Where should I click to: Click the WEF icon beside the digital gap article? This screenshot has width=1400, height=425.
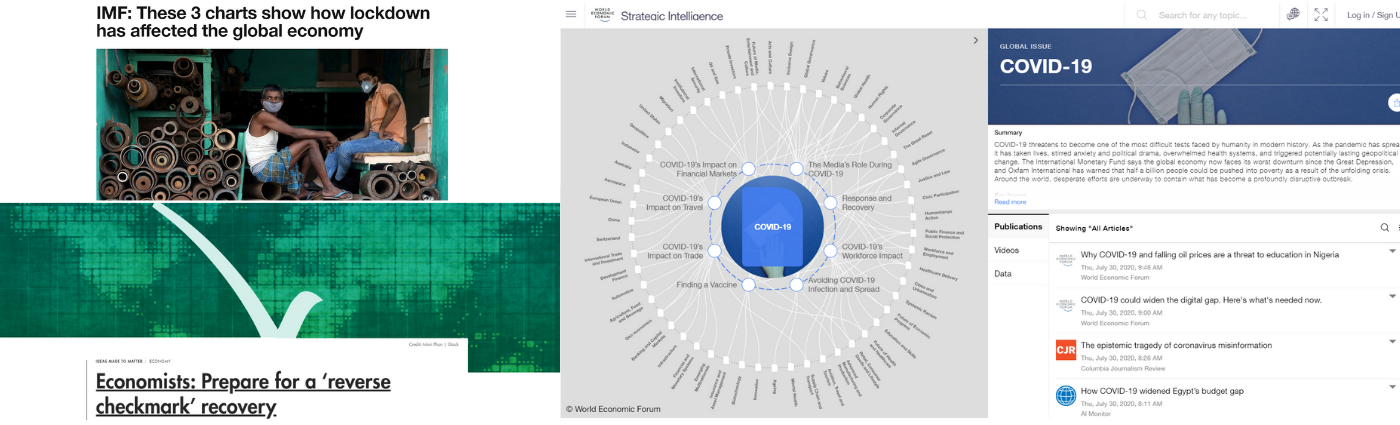pos(1066,304)
